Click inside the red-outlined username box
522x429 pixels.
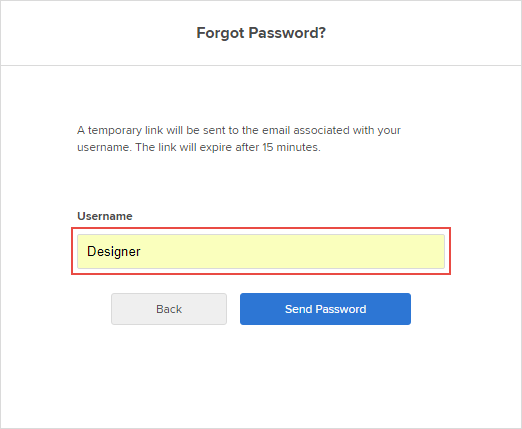[261, 251]
